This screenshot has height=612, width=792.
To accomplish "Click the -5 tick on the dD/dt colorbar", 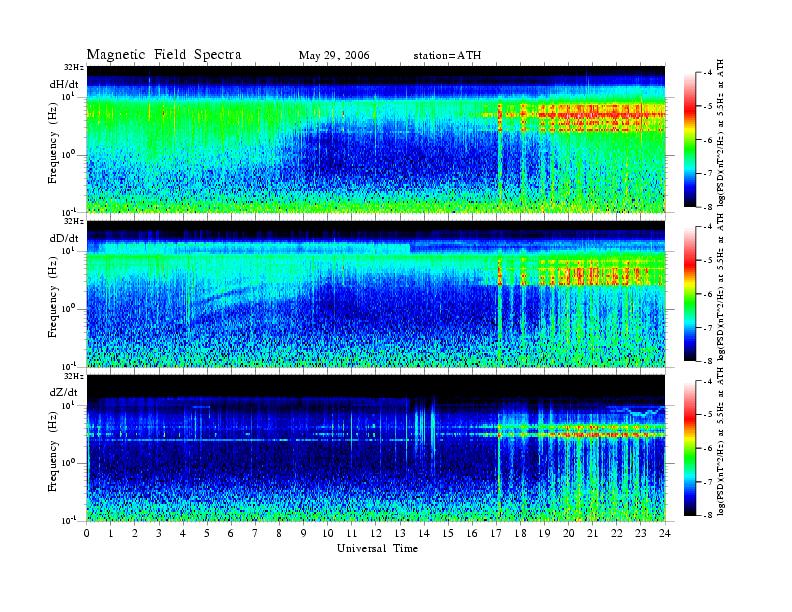I will click(x=709, y=260).
